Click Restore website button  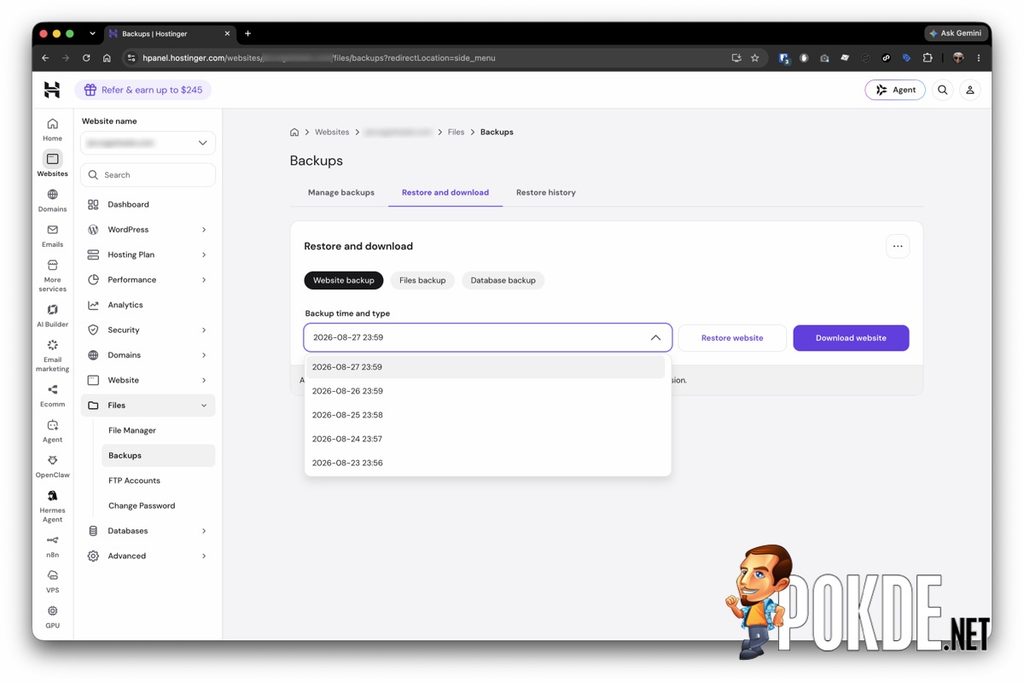point(732,338)
